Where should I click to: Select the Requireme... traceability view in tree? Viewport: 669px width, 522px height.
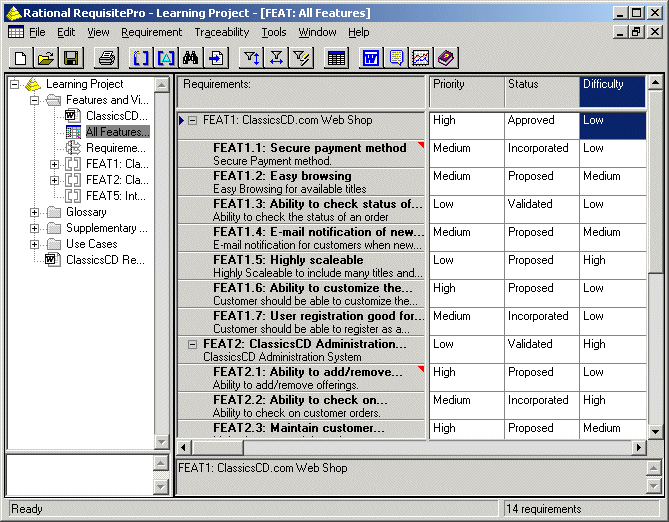pyautogui.click(x=106, y=148)
